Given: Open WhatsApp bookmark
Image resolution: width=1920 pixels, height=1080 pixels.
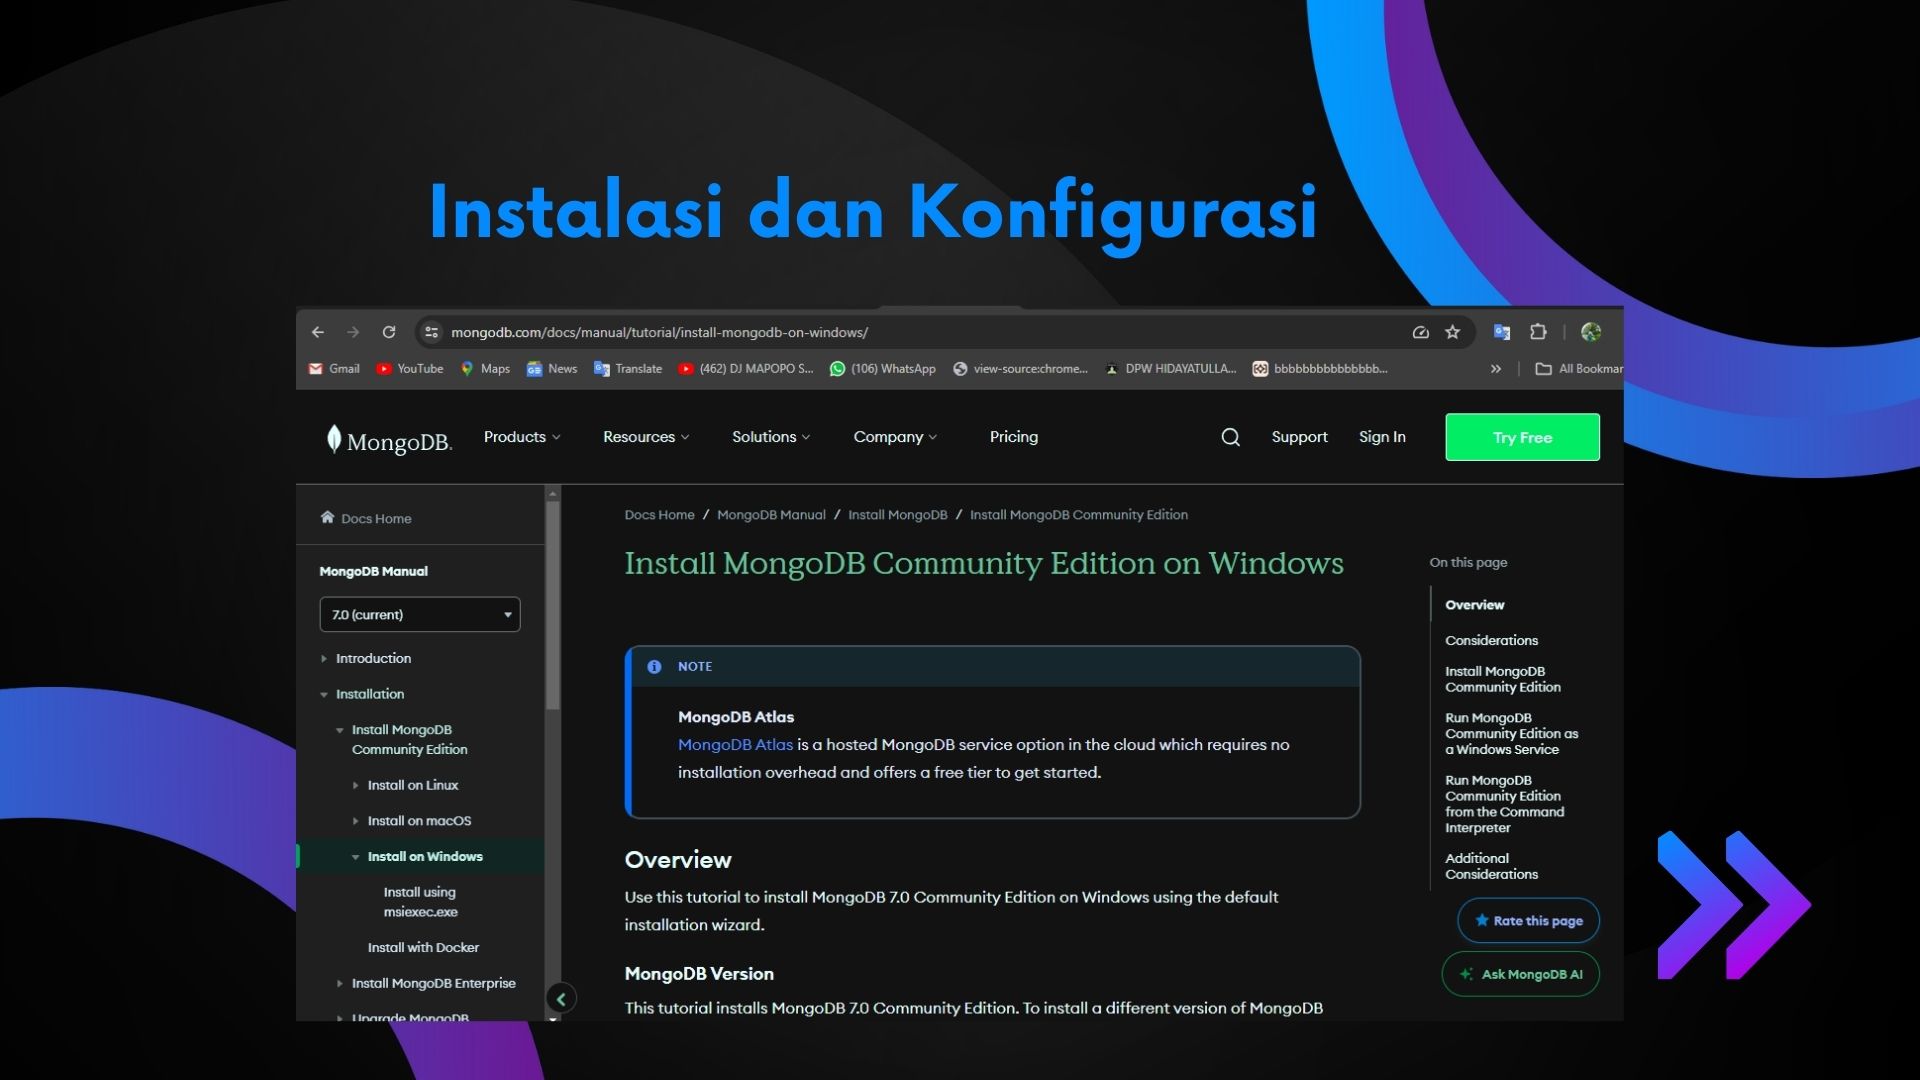Looking at the screenshot, I should (883, 369).
